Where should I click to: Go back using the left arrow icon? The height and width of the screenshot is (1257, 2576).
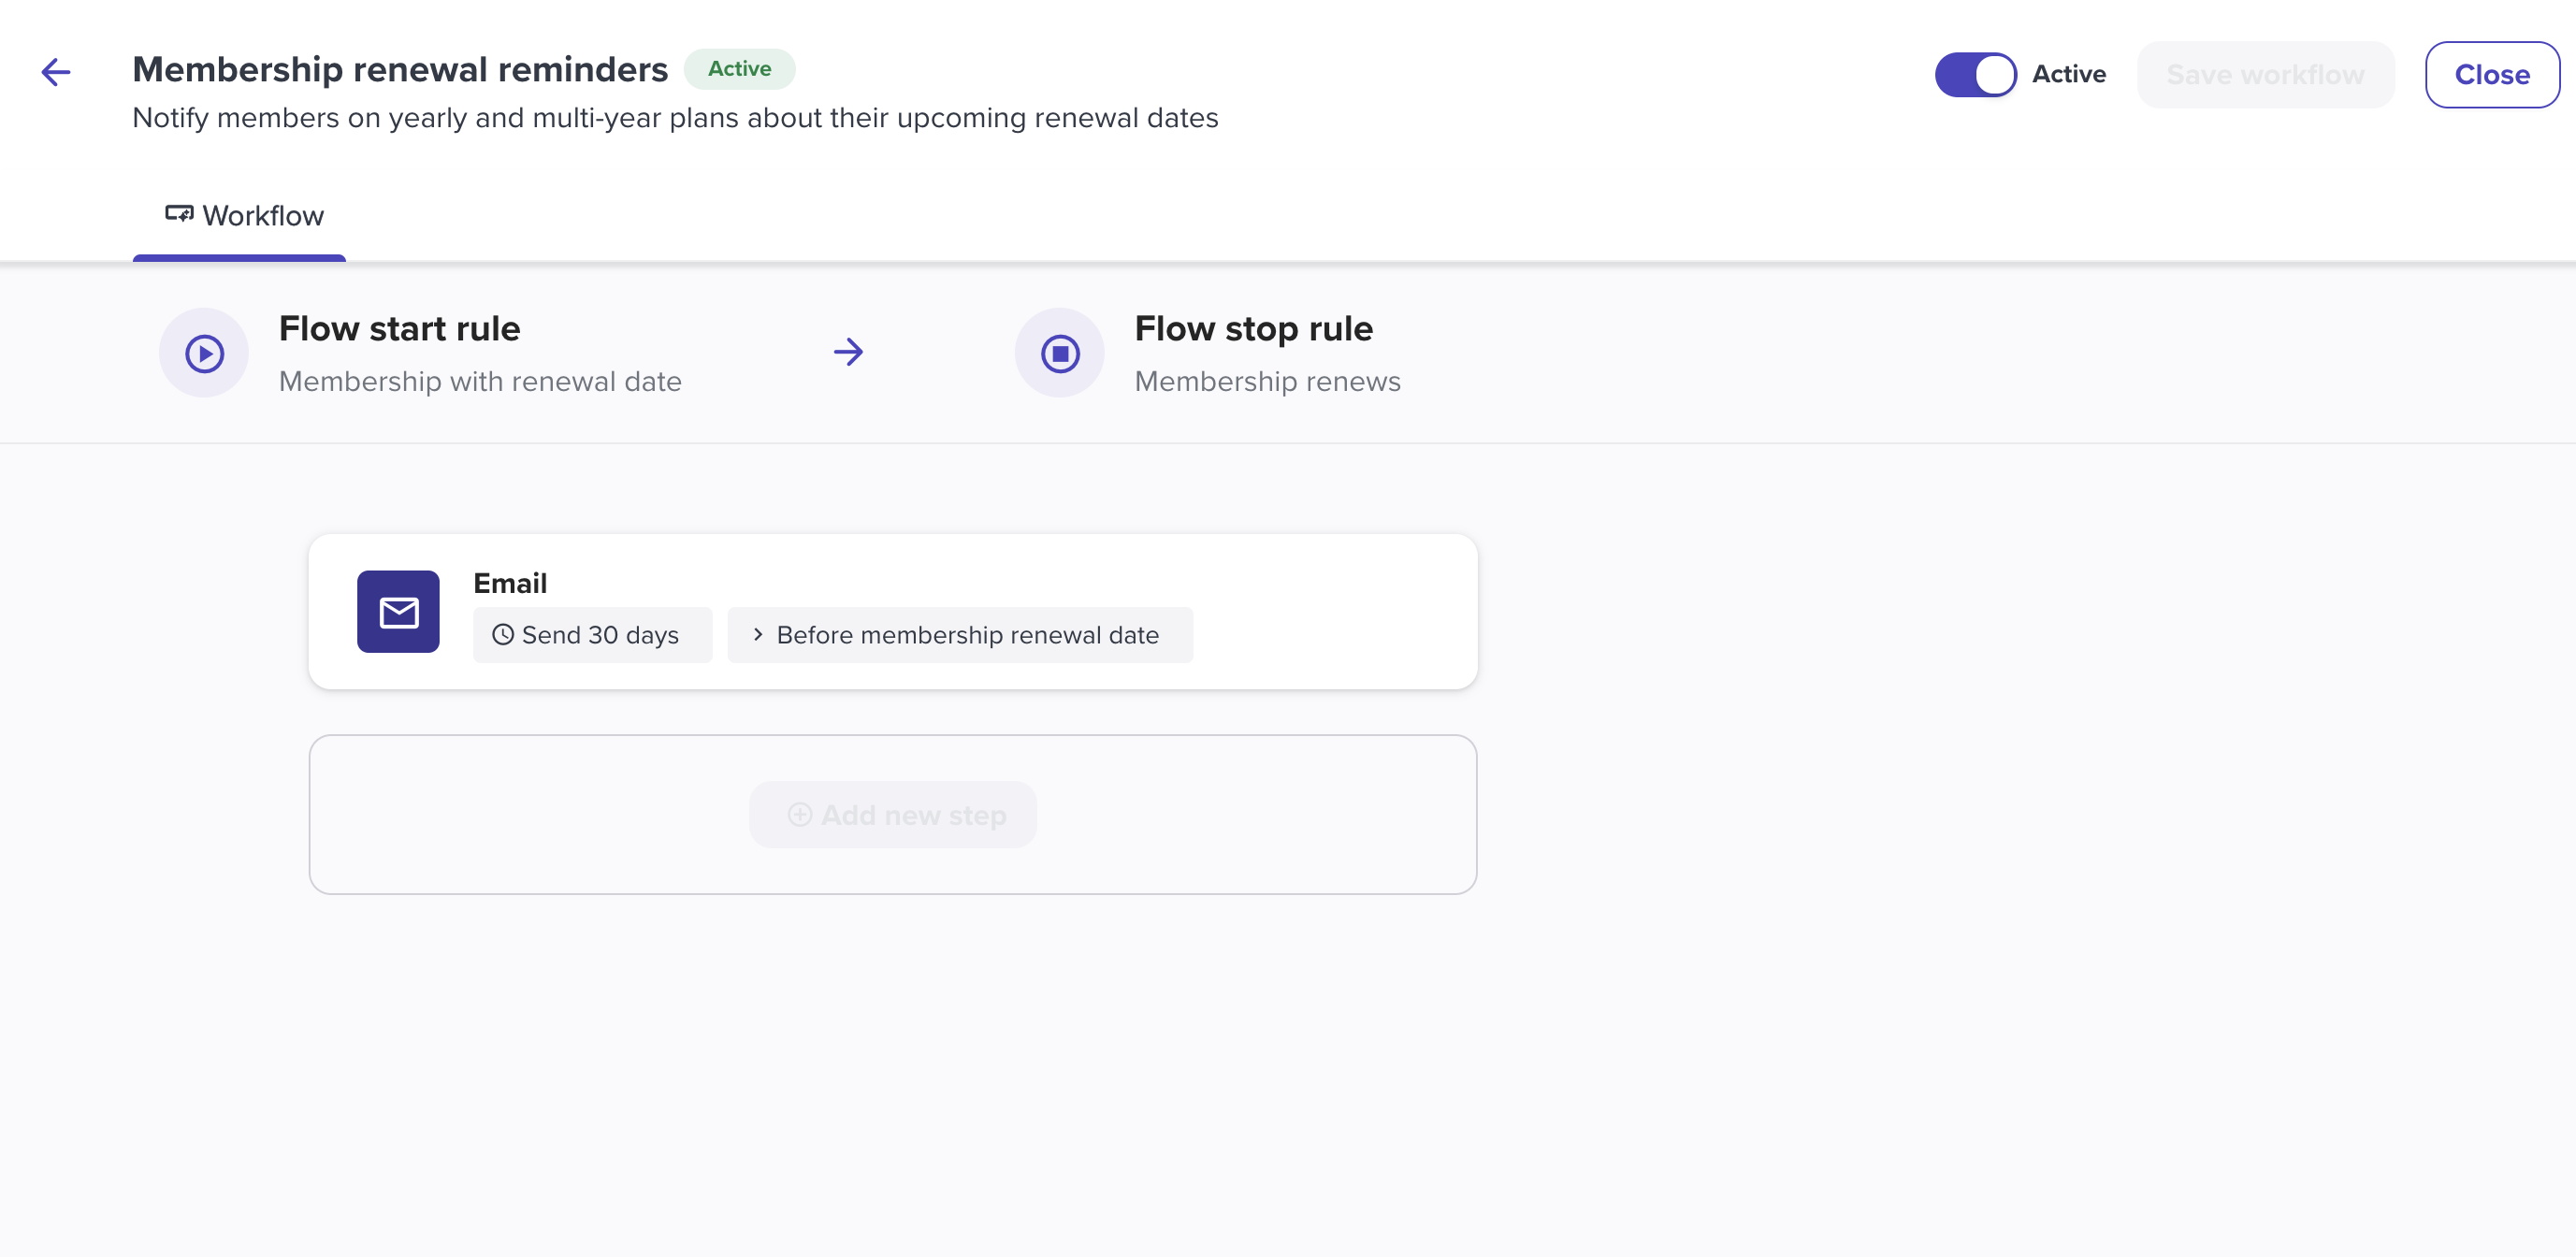[x=56, y=72]
